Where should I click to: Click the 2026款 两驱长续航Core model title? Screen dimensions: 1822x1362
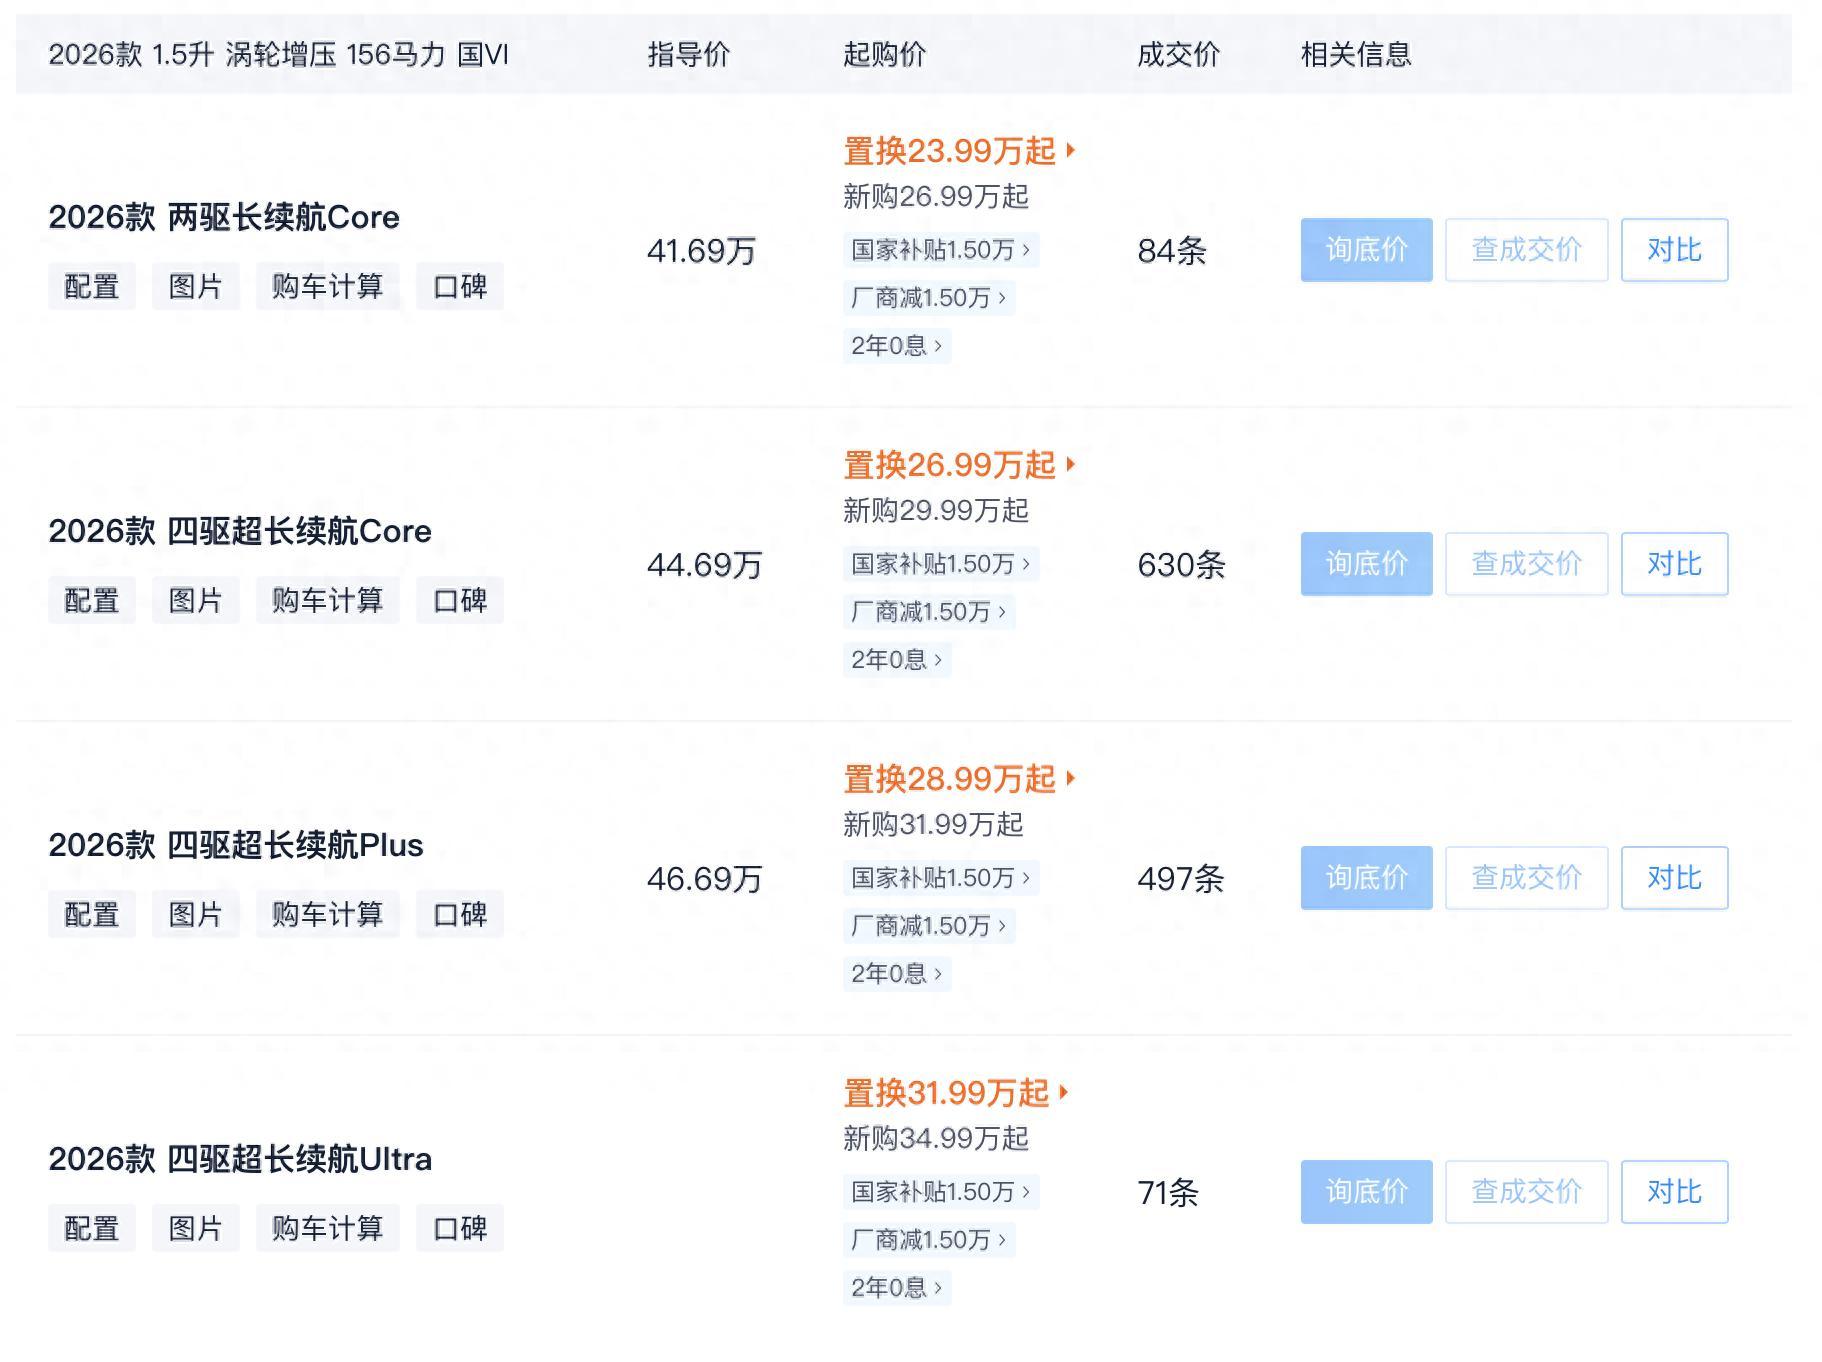pyautogui.click(x=224, y=218)
